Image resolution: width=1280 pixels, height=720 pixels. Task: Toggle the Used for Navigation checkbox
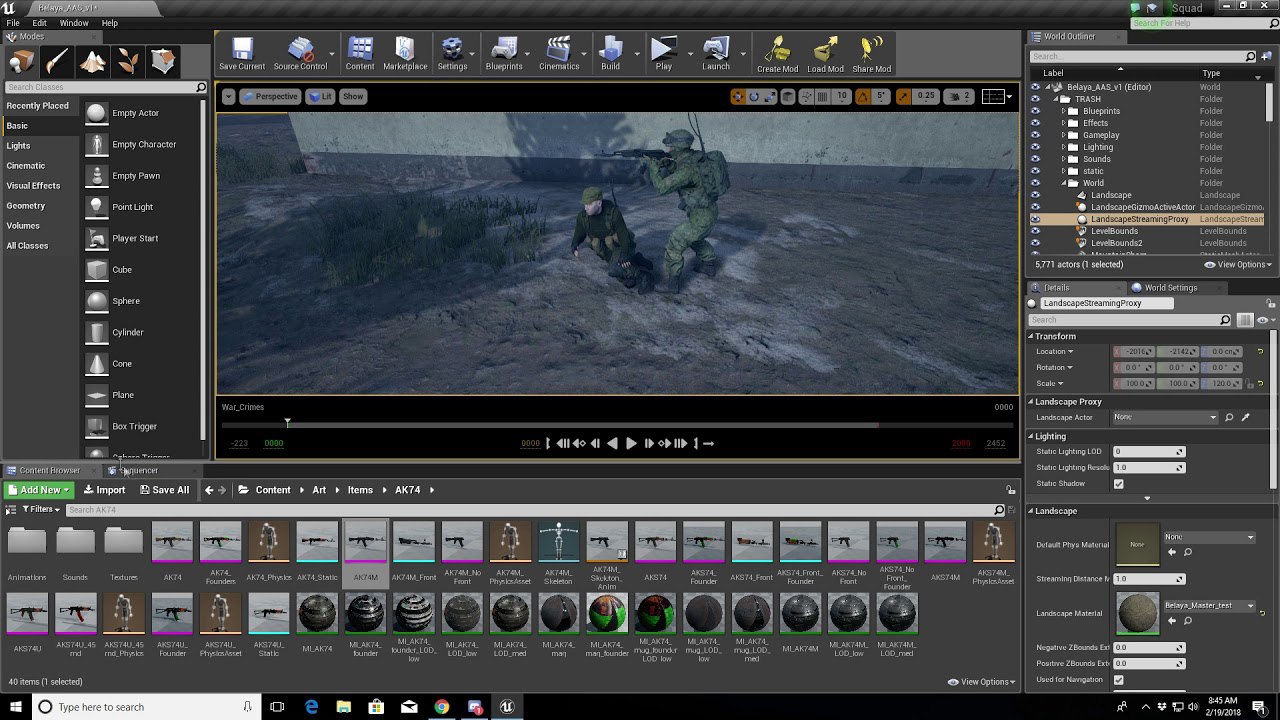click(x=1118, y=680)
